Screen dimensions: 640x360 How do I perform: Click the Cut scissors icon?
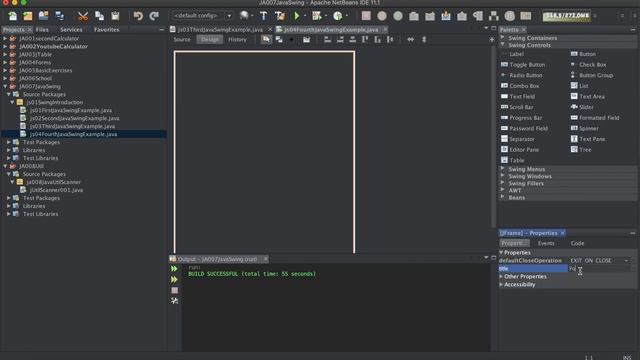[83, 16]
